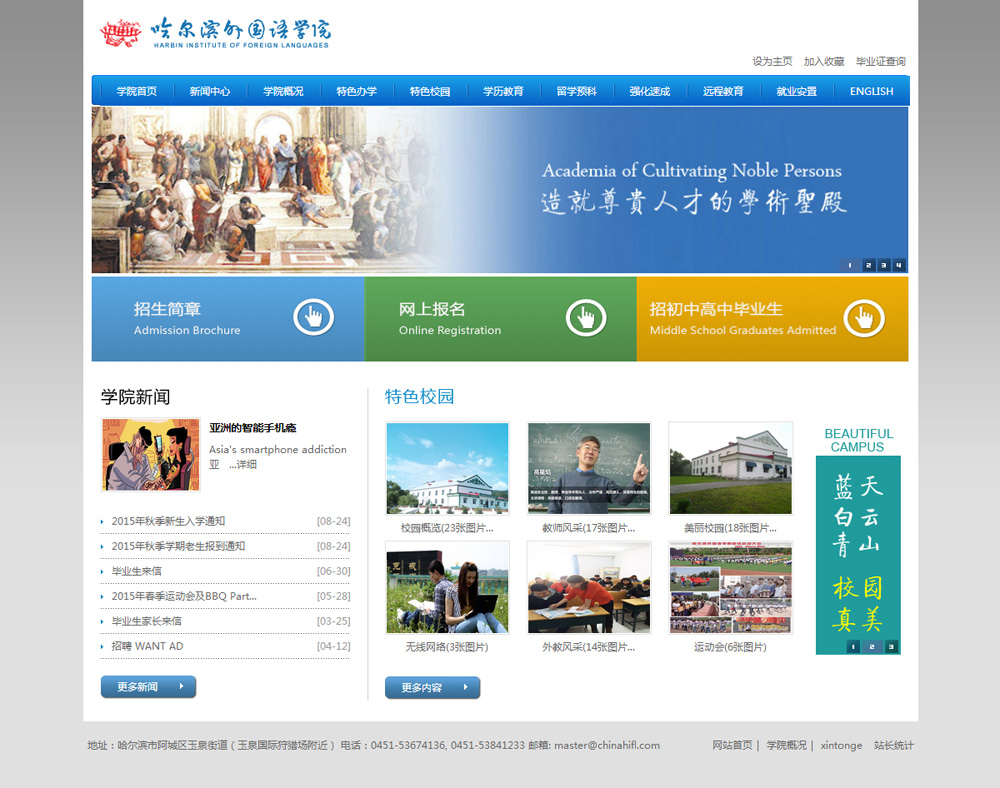
Task: Click the 特色校园 section heading
Action: pos(419,397)
